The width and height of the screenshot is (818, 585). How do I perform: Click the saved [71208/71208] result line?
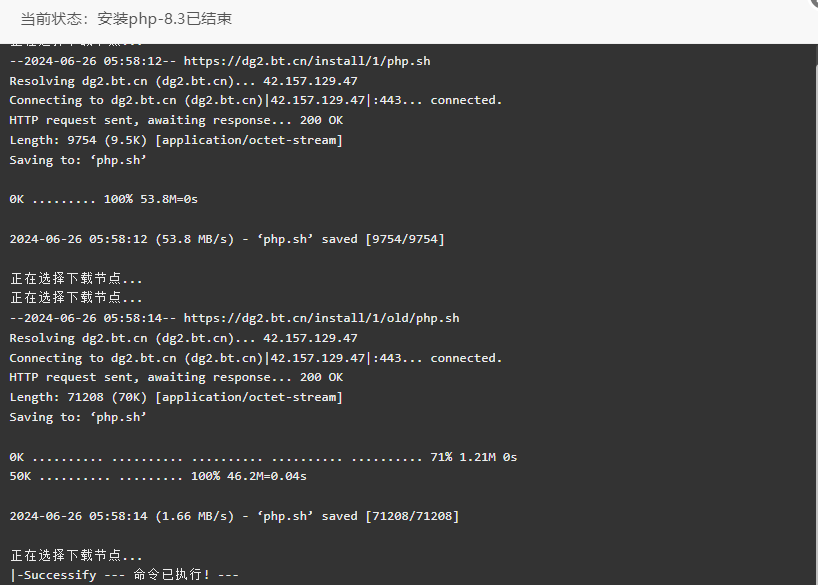[234, 516]
